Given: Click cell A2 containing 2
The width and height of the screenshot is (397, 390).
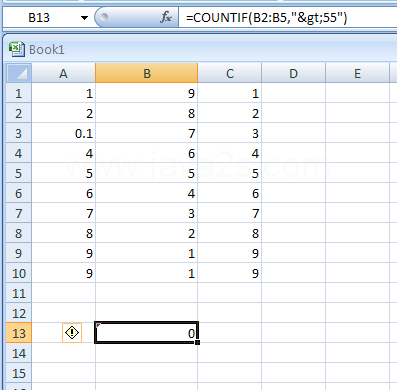Looking at the screenshot, I should (x=63, y=113).
